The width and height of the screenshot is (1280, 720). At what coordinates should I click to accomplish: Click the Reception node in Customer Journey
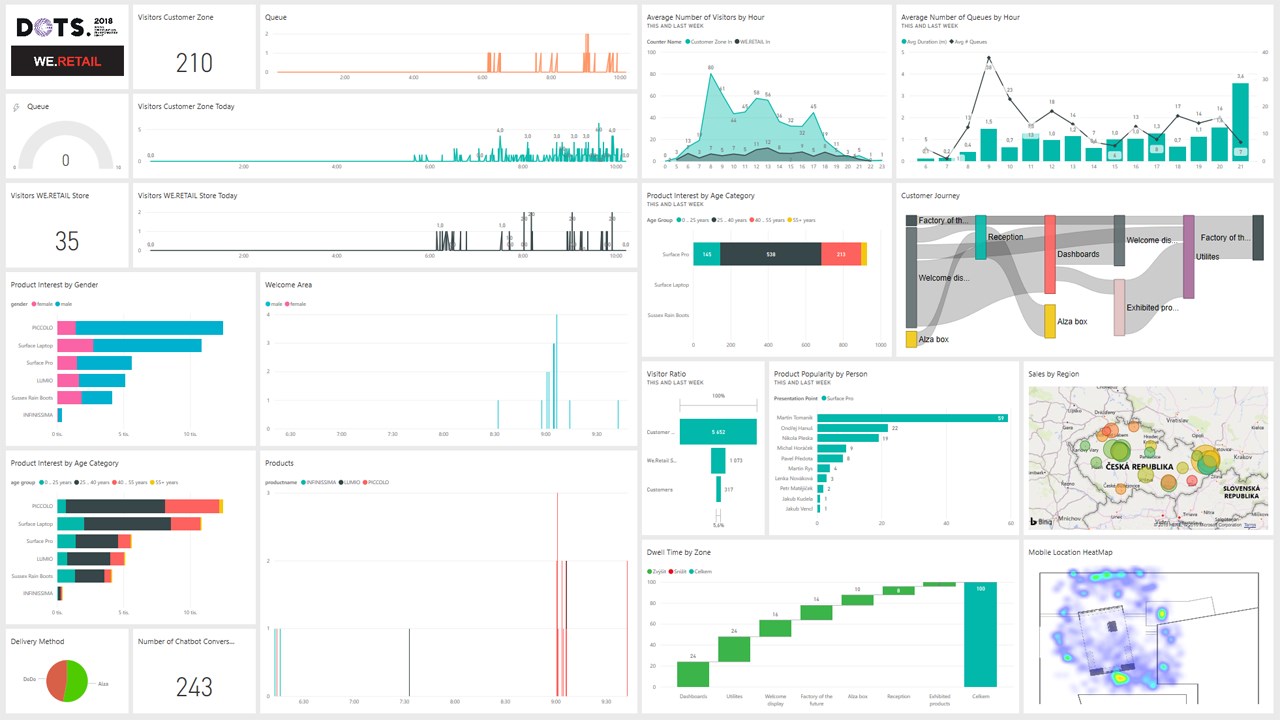tap(981, 237)
